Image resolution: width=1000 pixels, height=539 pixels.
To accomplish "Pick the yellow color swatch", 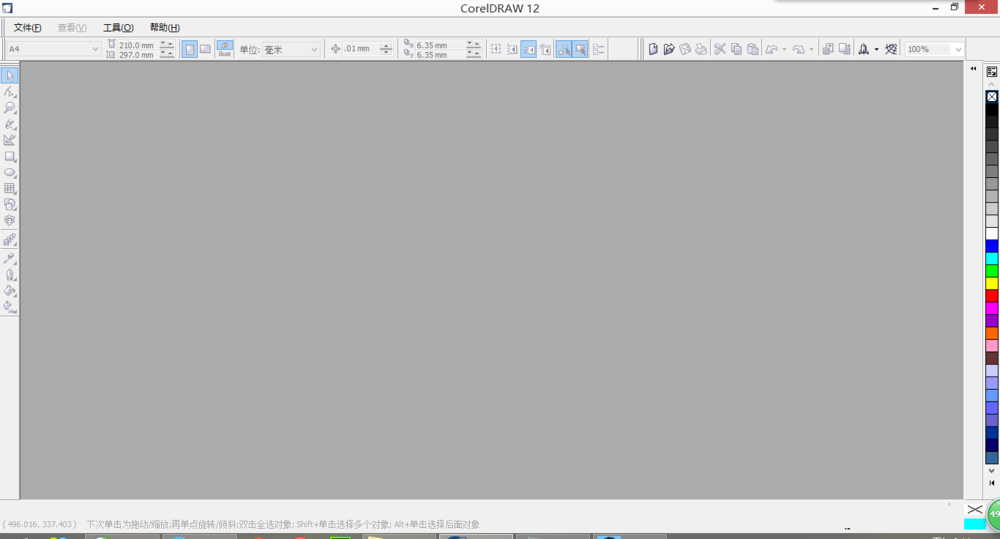I will tap(992, 283).
